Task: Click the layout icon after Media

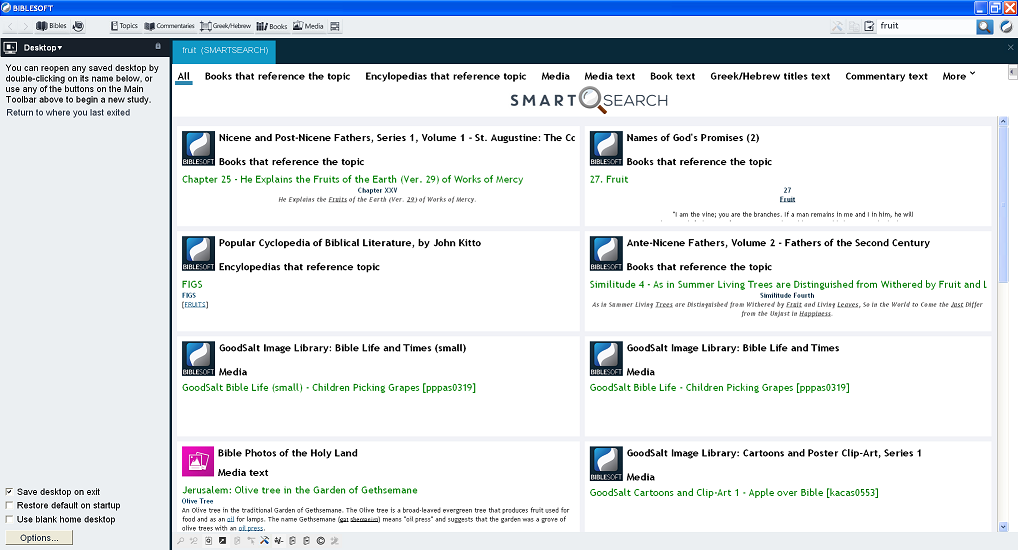Action: click(x=335, y=26)
